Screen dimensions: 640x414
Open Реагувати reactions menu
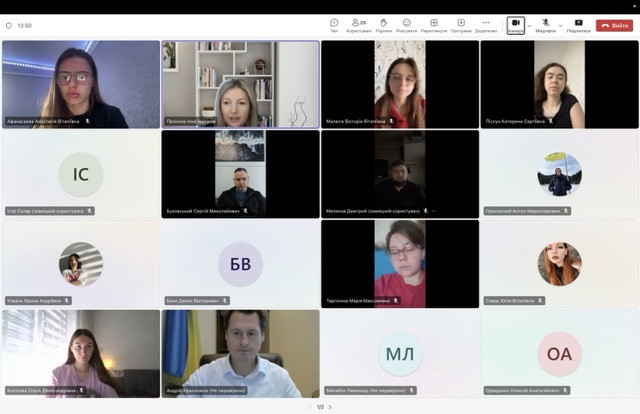tap(407, 24)
